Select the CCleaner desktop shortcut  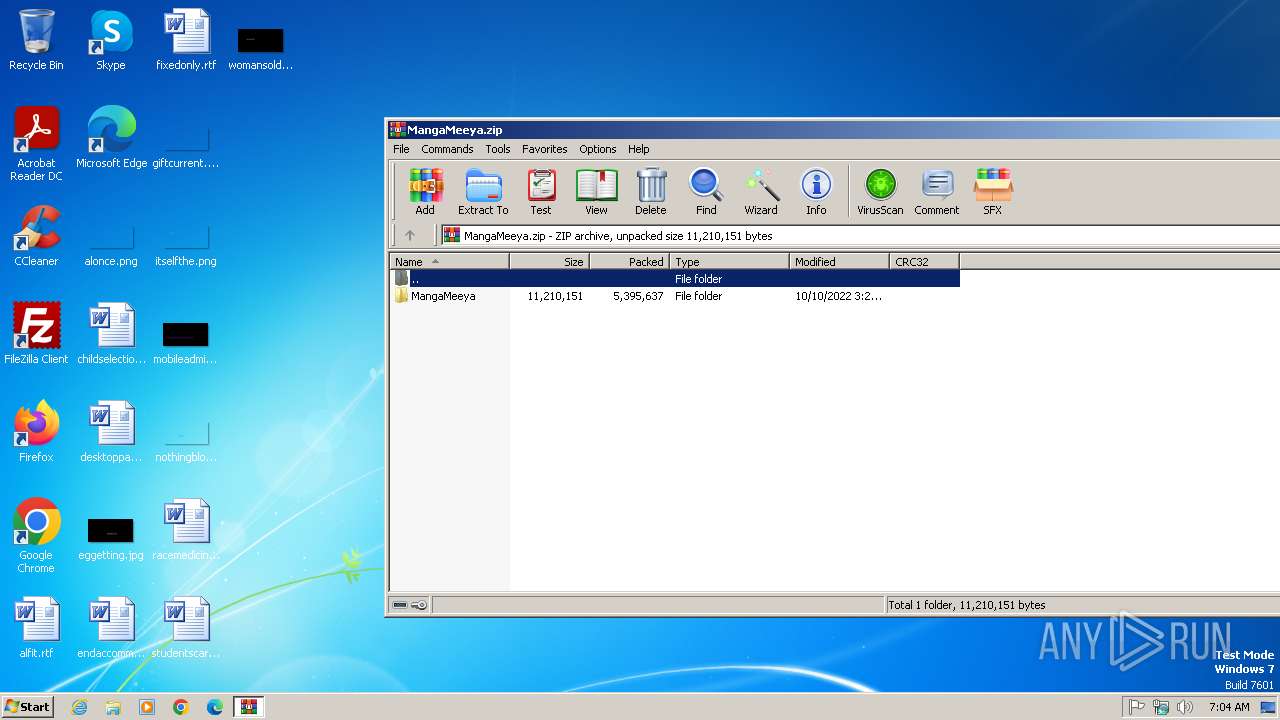36,236
